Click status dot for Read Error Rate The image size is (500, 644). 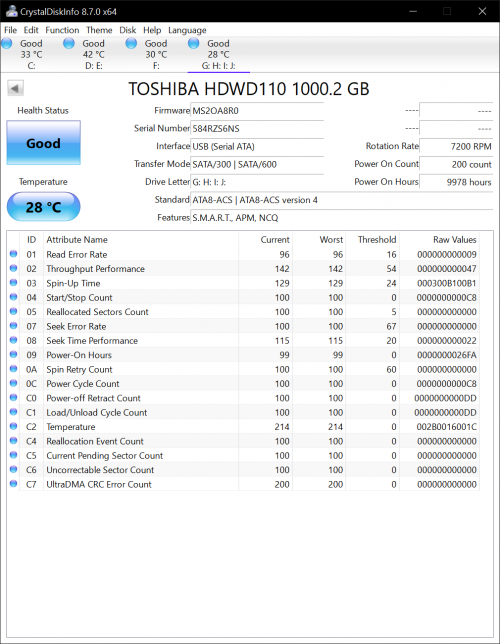(14, 254)
